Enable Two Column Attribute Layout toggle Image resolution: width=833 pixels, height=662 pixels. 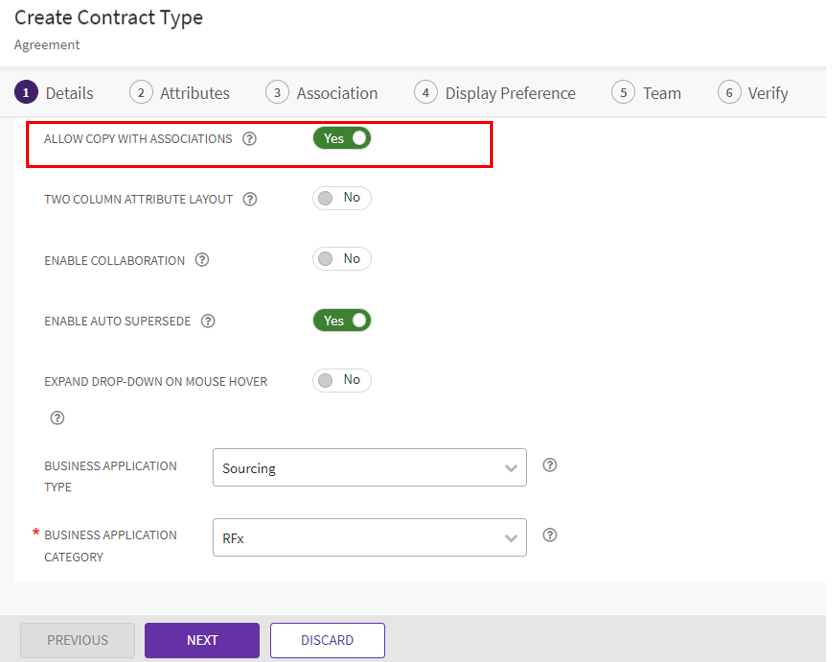(342, 198)
